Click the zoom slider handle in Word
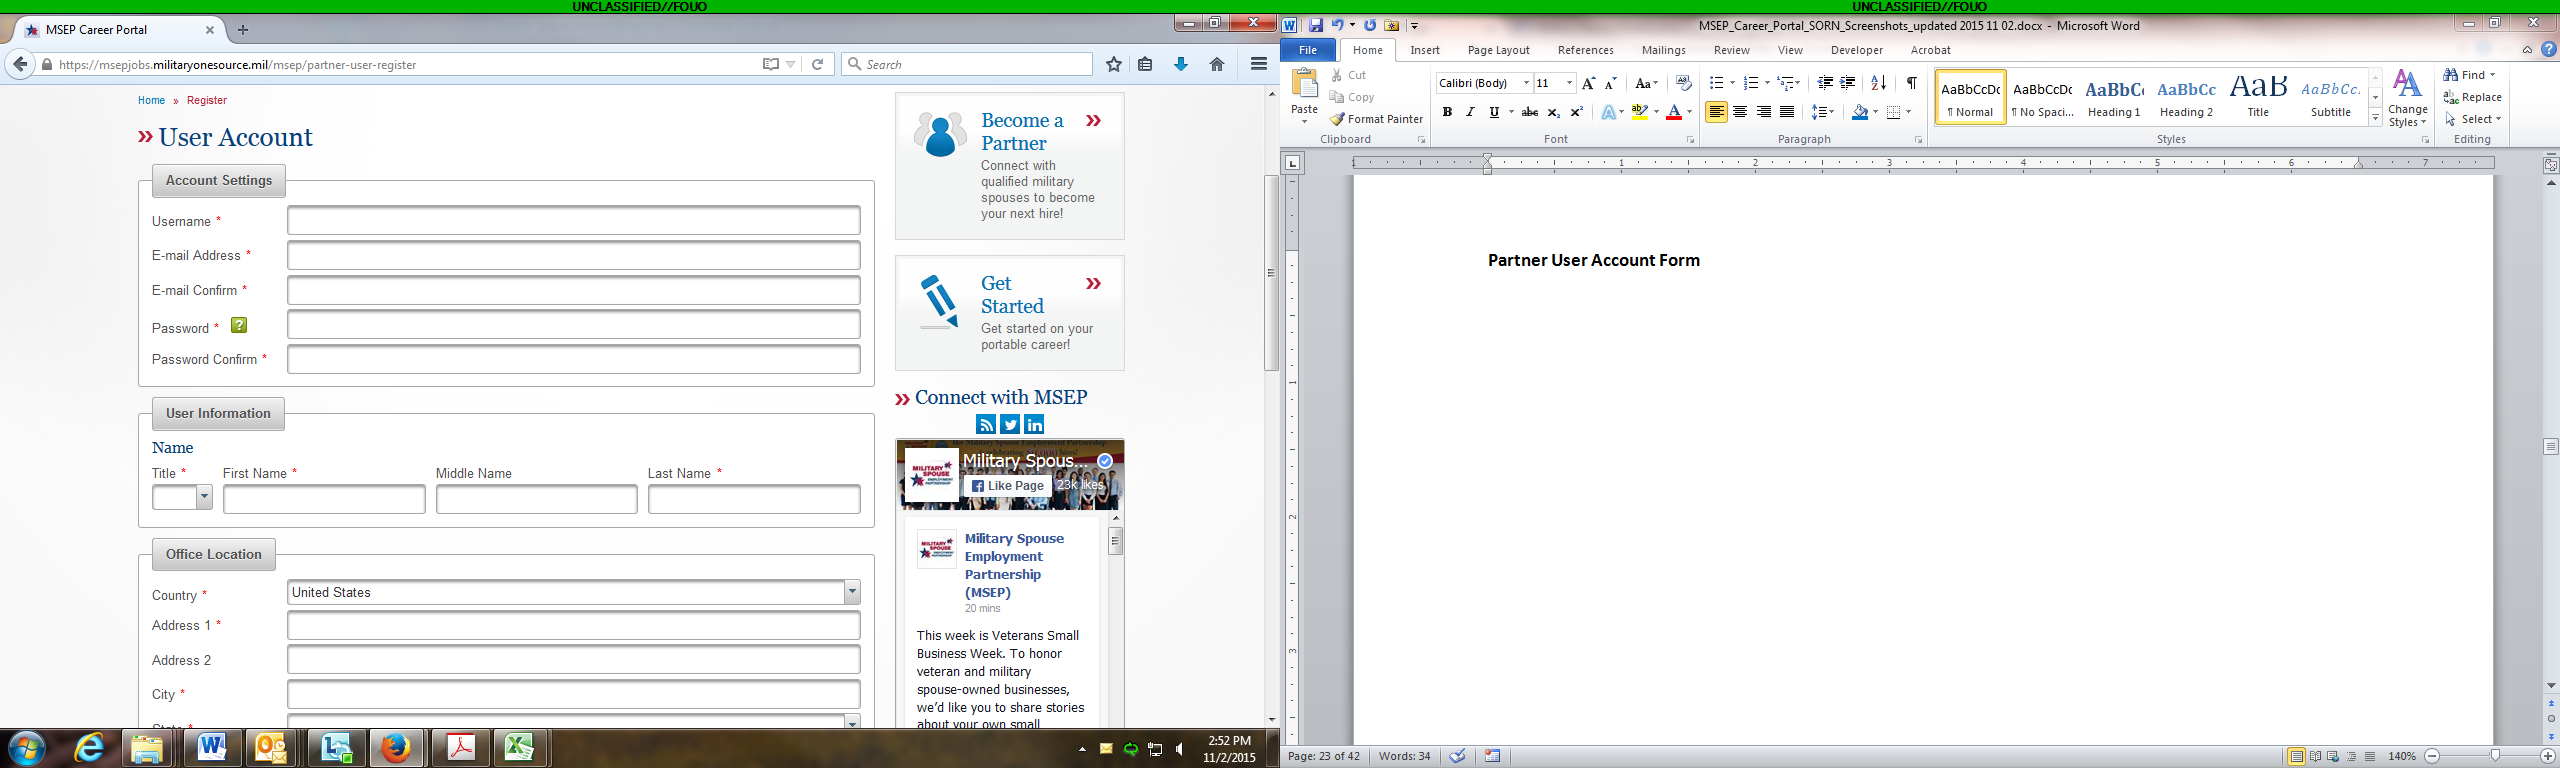The width and height of the screenshot is (2560, 768). coord(2496,756)
